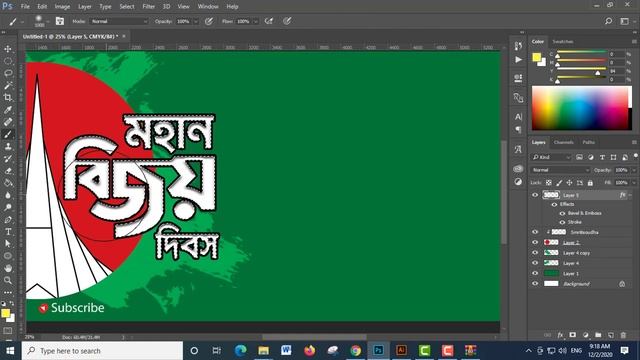Select the Path Selection tool
640x360 pixels.
click(x=8, y=244)
